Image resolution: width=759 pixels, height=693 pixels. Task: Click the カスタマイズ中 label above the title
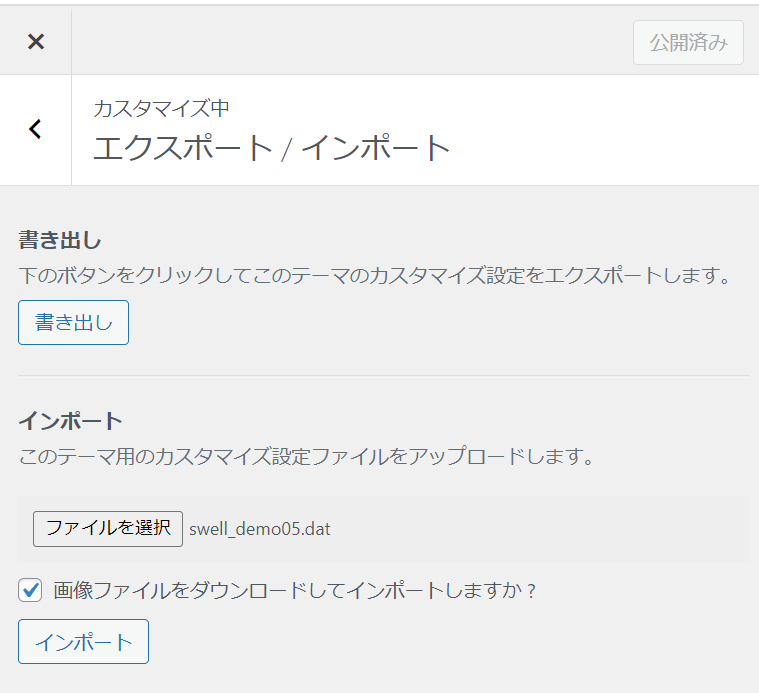pyautogui.click(x=161, y=108)
